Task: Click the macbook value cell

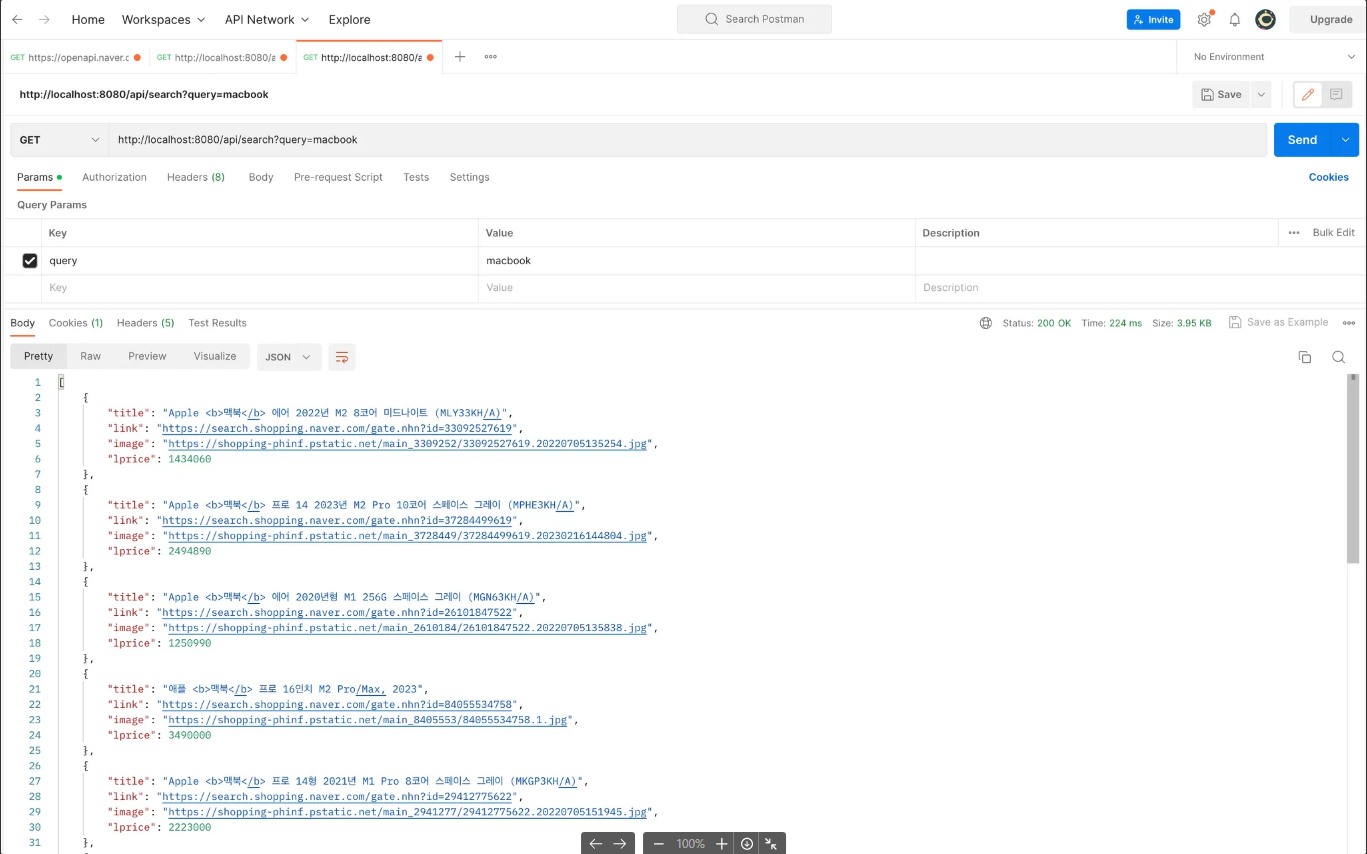Action: [x=696, y=260]
